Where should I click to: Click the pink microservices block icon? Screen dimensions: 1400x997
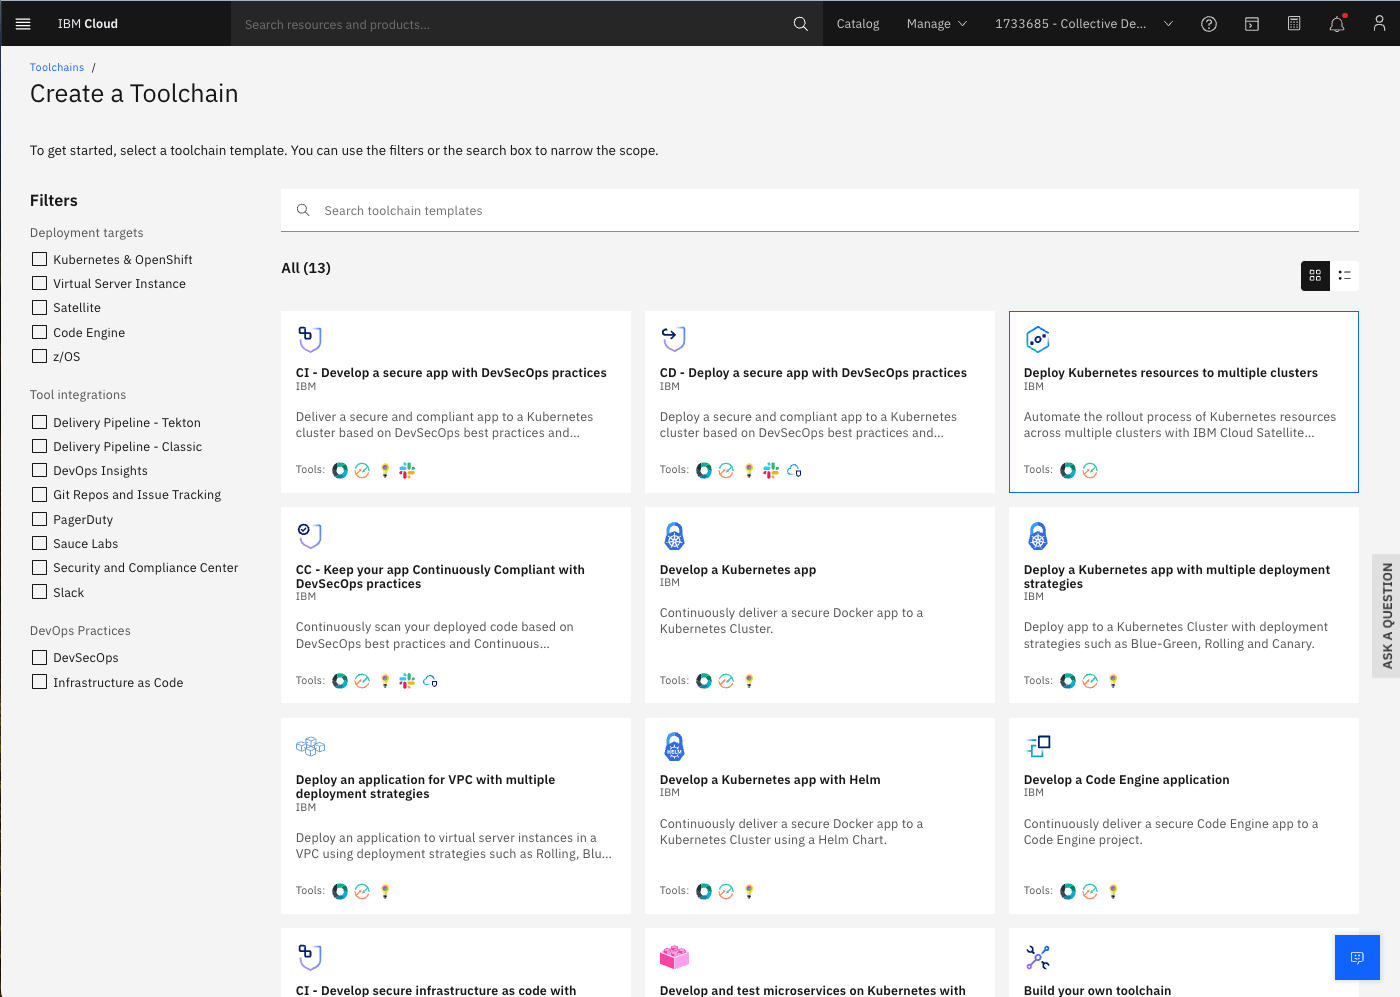(675, 957)
